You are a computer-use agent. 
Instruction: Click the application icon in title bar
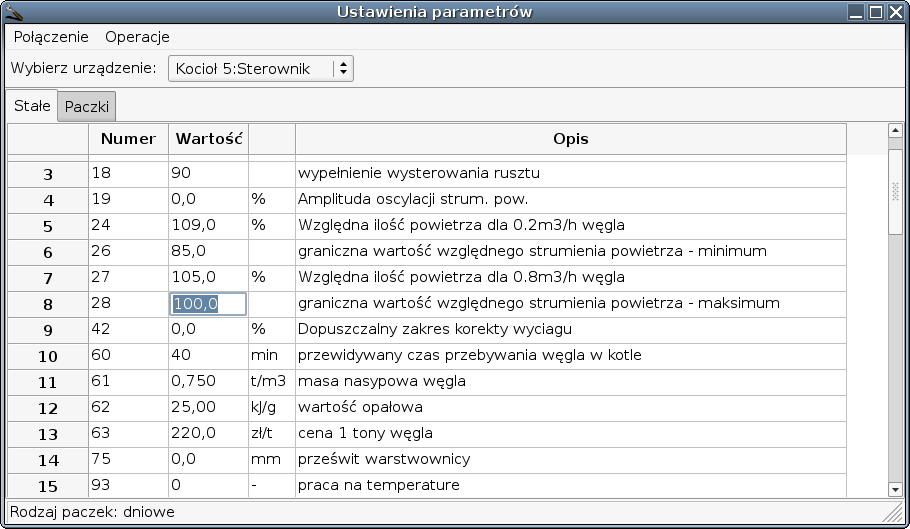(13, 12)
